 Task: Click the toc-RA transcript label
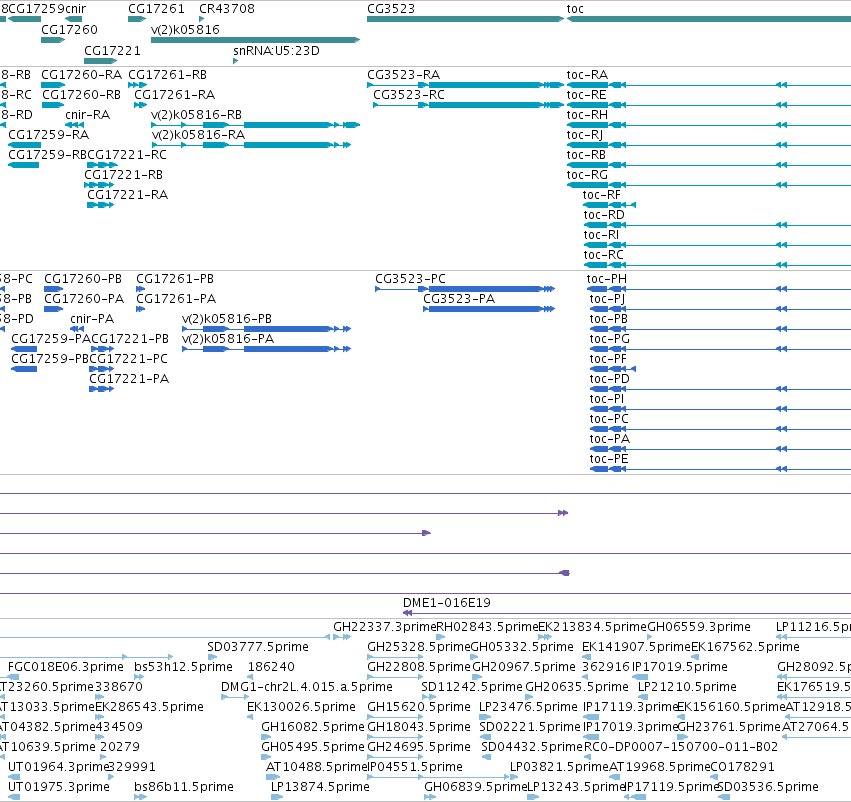click(x=587, y=74)
